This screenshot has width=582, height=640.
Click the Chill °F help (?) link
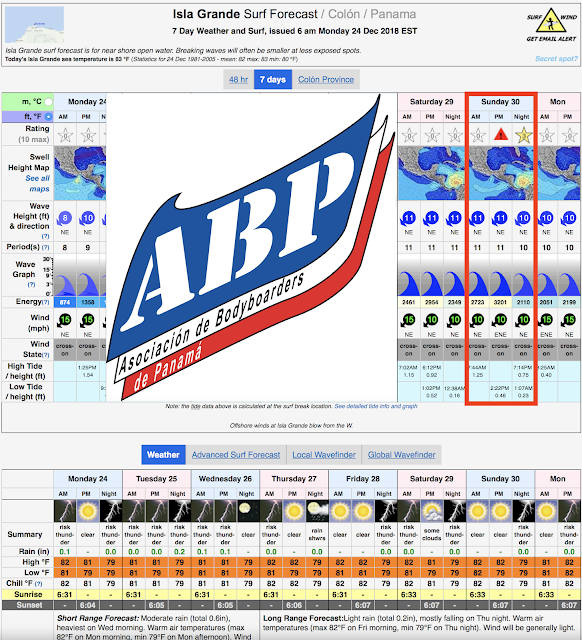38,584
